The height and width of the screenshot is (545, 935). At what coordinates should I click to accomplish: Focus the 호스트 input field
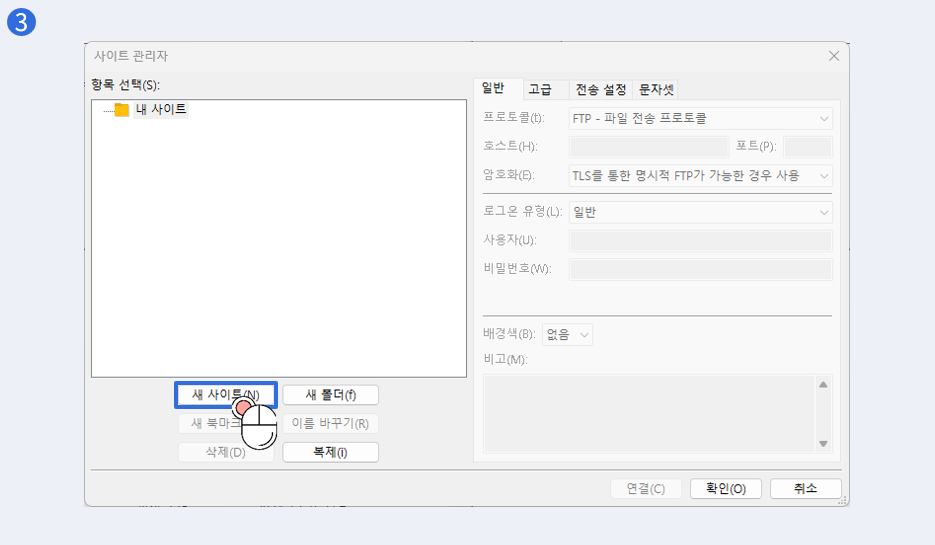pos(649,147)
